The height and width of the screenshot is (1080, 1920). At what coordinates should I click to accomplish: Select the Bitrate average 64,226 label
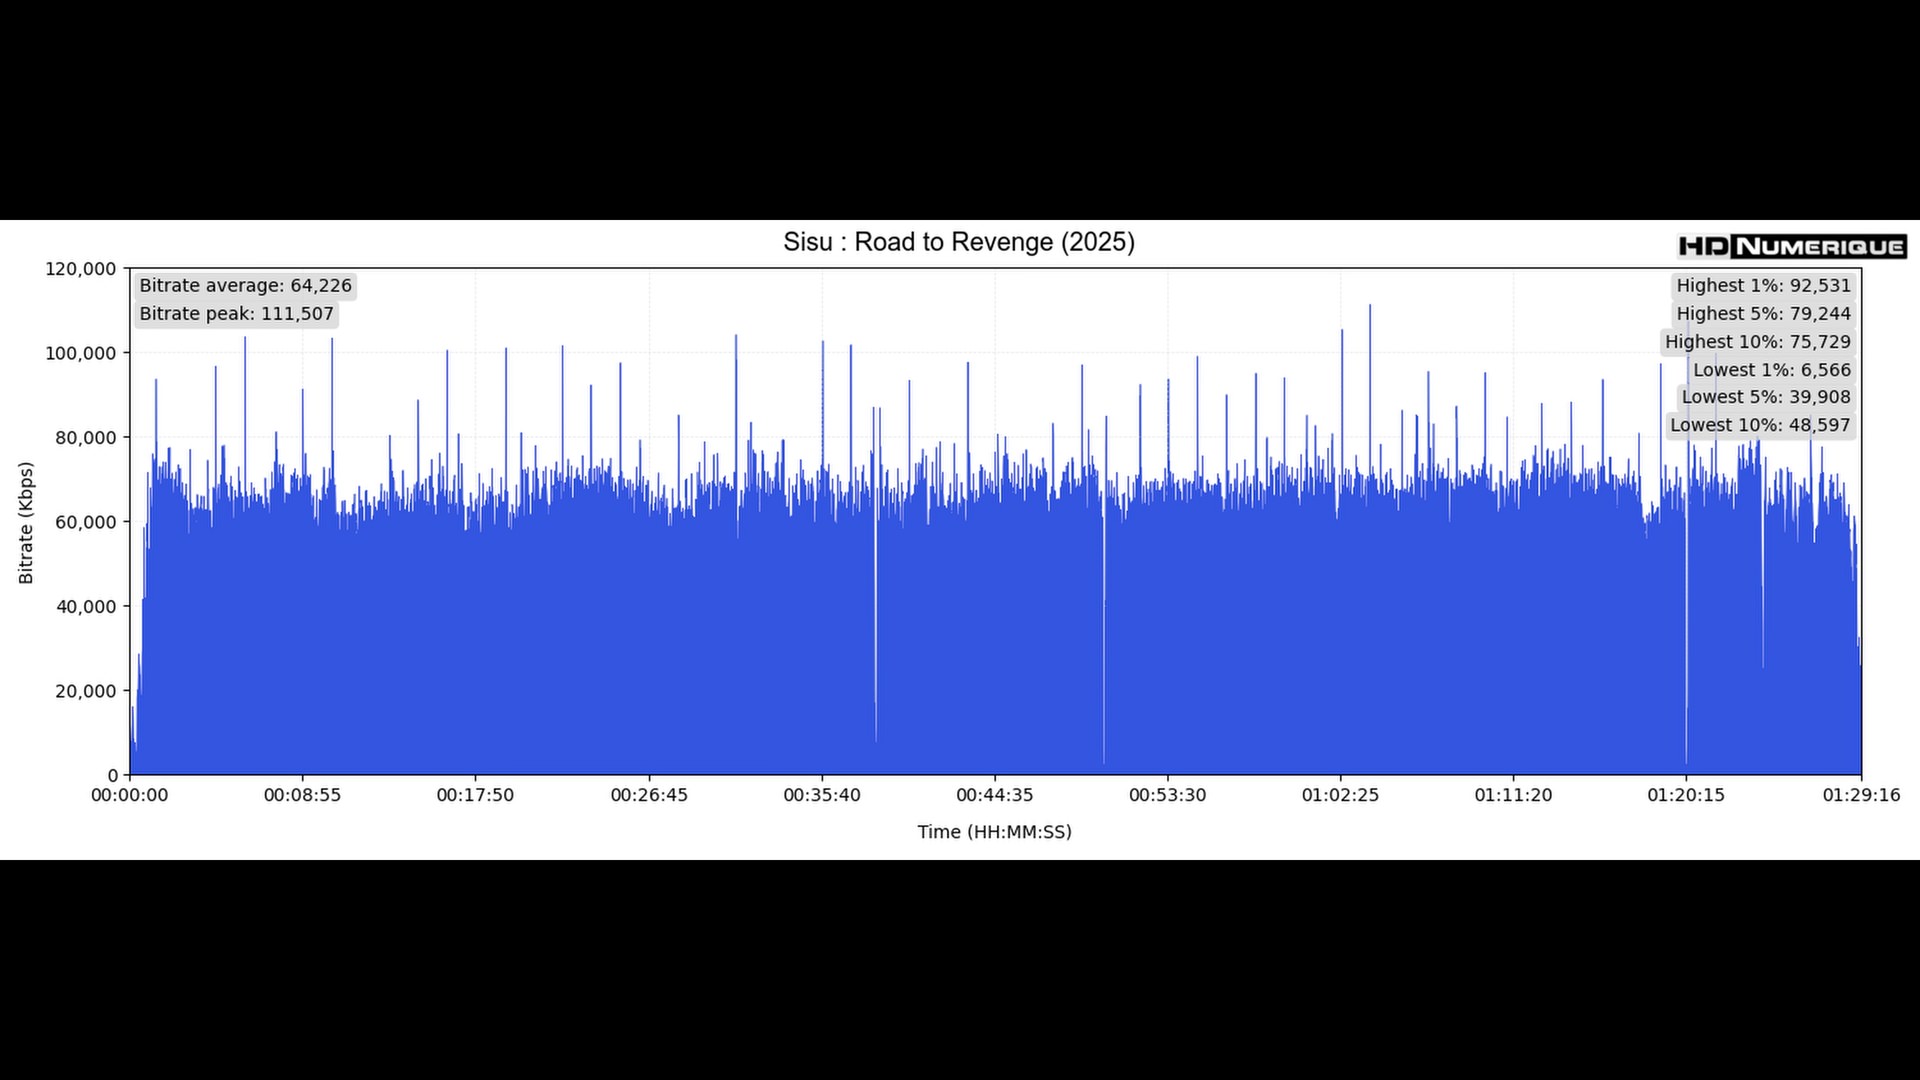245,286
